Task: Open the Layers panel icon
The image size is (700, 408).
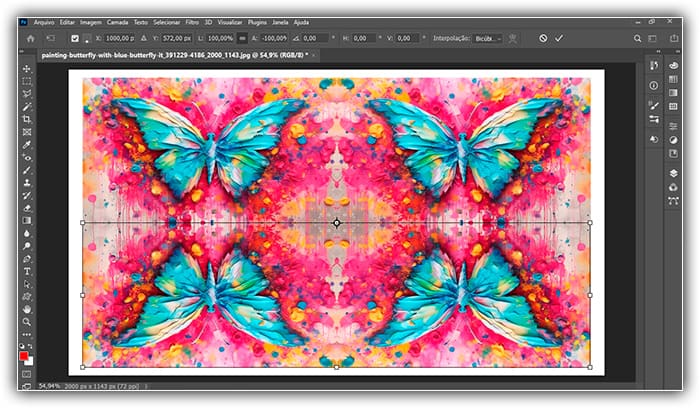Action: [x=672, y=173]
